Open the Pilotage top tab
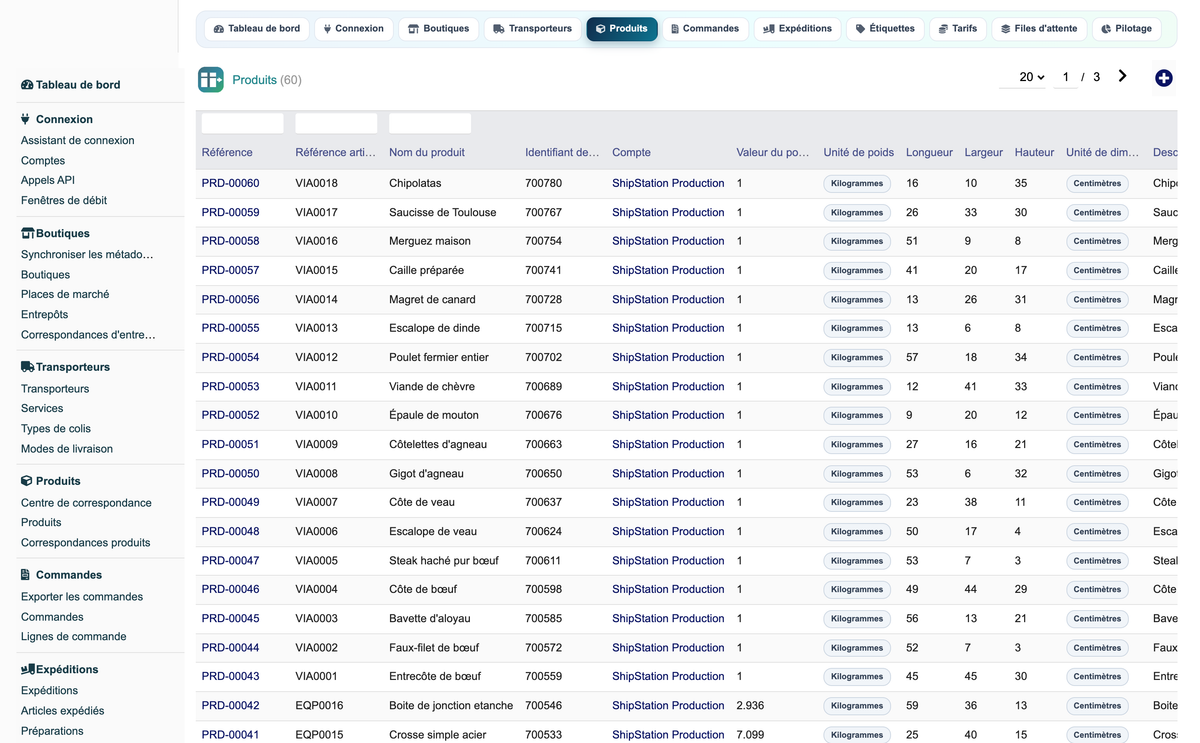Screen dimensions: 1200x743 tap(1126, 29)
